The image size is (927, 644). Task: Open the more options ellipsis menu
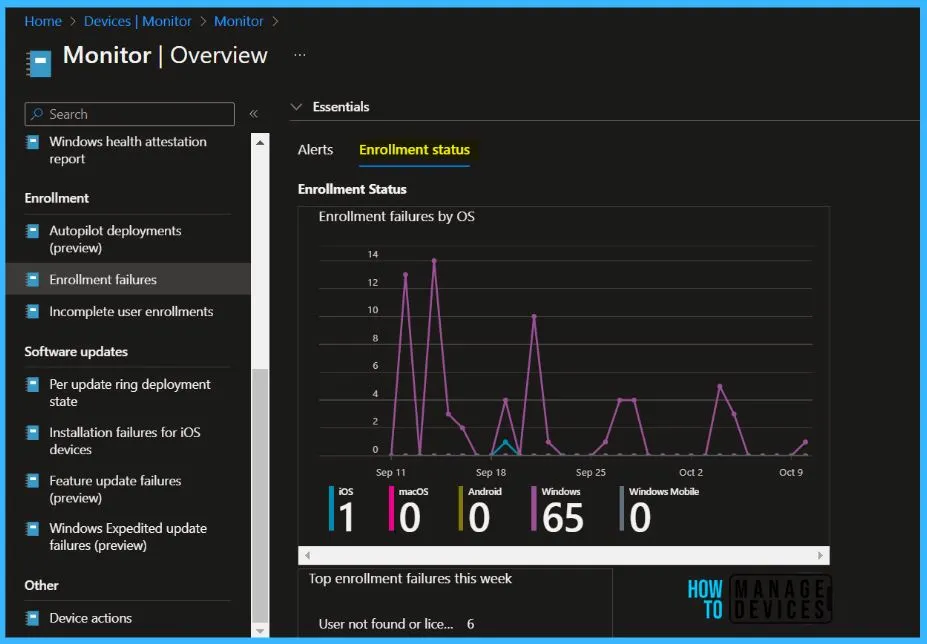click(300, 55)
